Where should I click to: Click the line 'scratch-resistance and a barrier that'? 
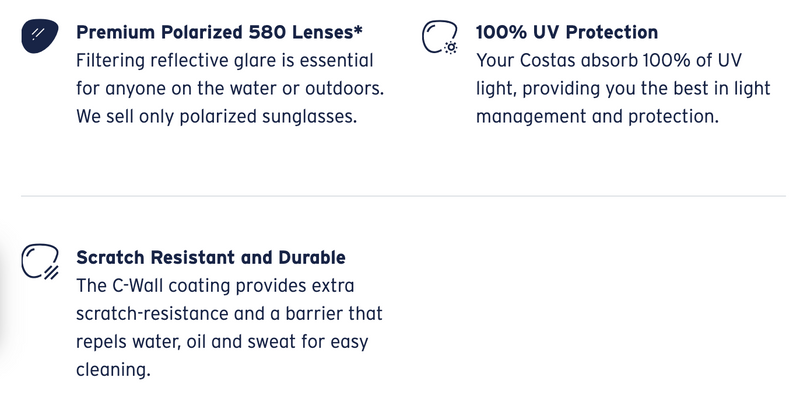[229, 314]
